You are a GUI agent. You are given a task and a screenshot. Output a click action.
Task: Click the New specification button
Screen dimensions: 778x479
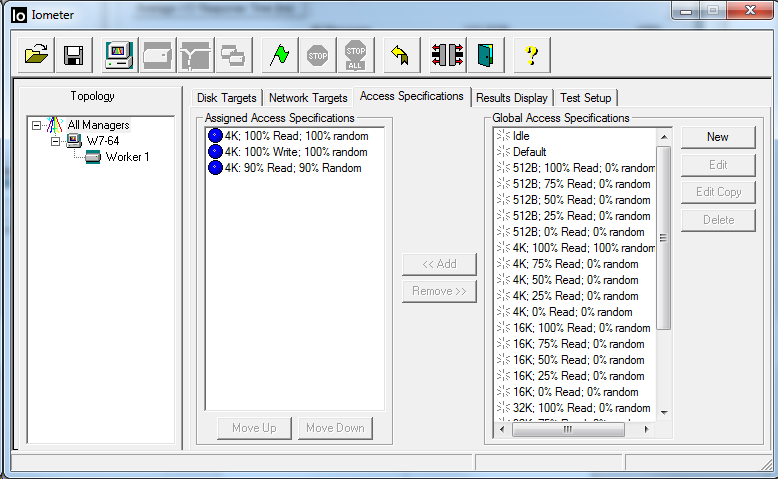(718, 137)
